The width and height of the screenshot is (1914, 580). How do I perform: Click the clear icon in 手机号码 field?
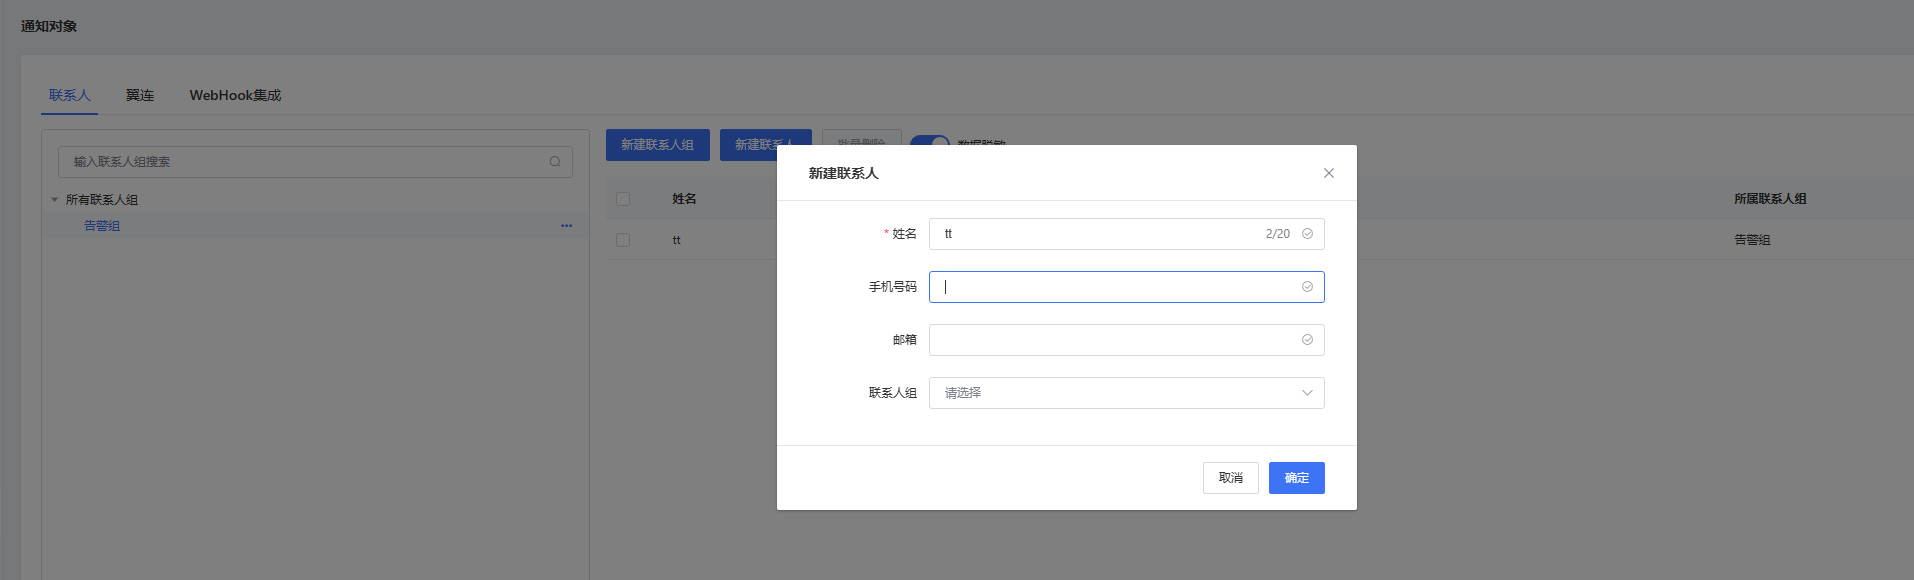tap(1307, 287)
